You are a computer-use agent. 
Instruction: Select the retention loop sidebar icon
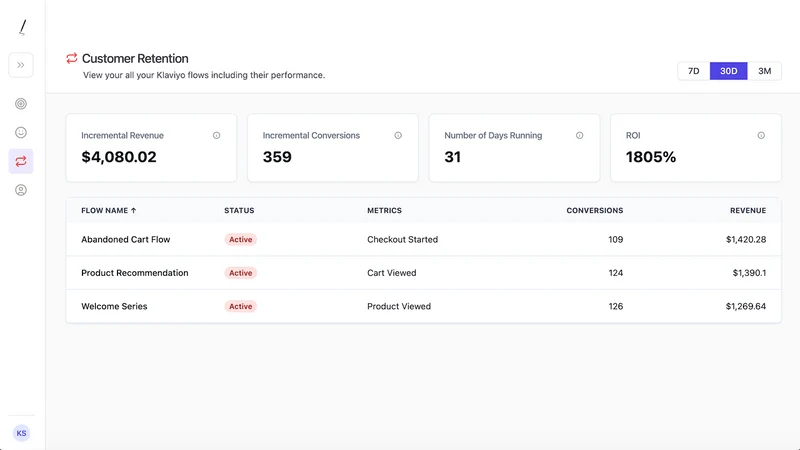point(21,161)
